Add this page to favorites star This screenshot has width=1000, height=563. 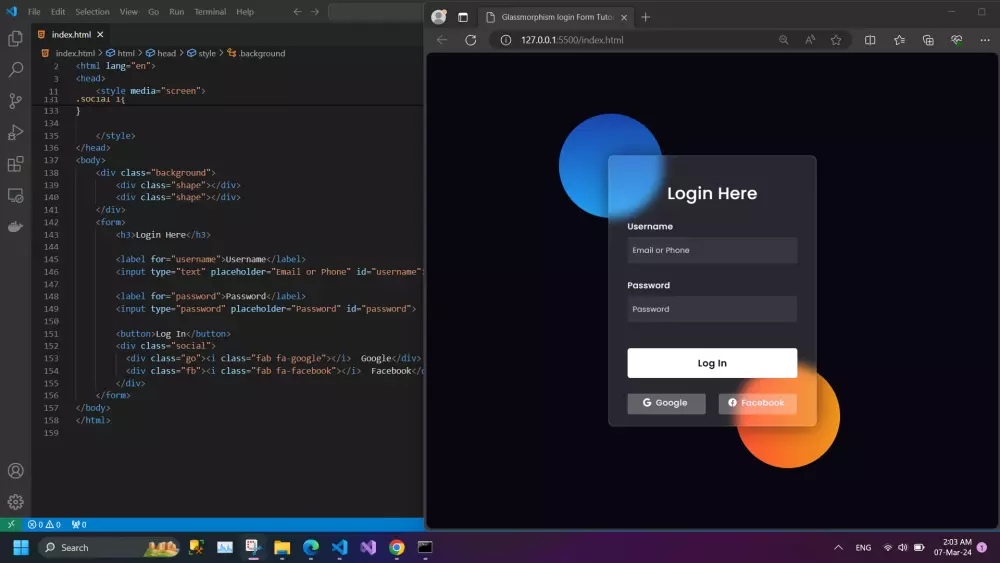pyautogui.click(x=836, y=40)
